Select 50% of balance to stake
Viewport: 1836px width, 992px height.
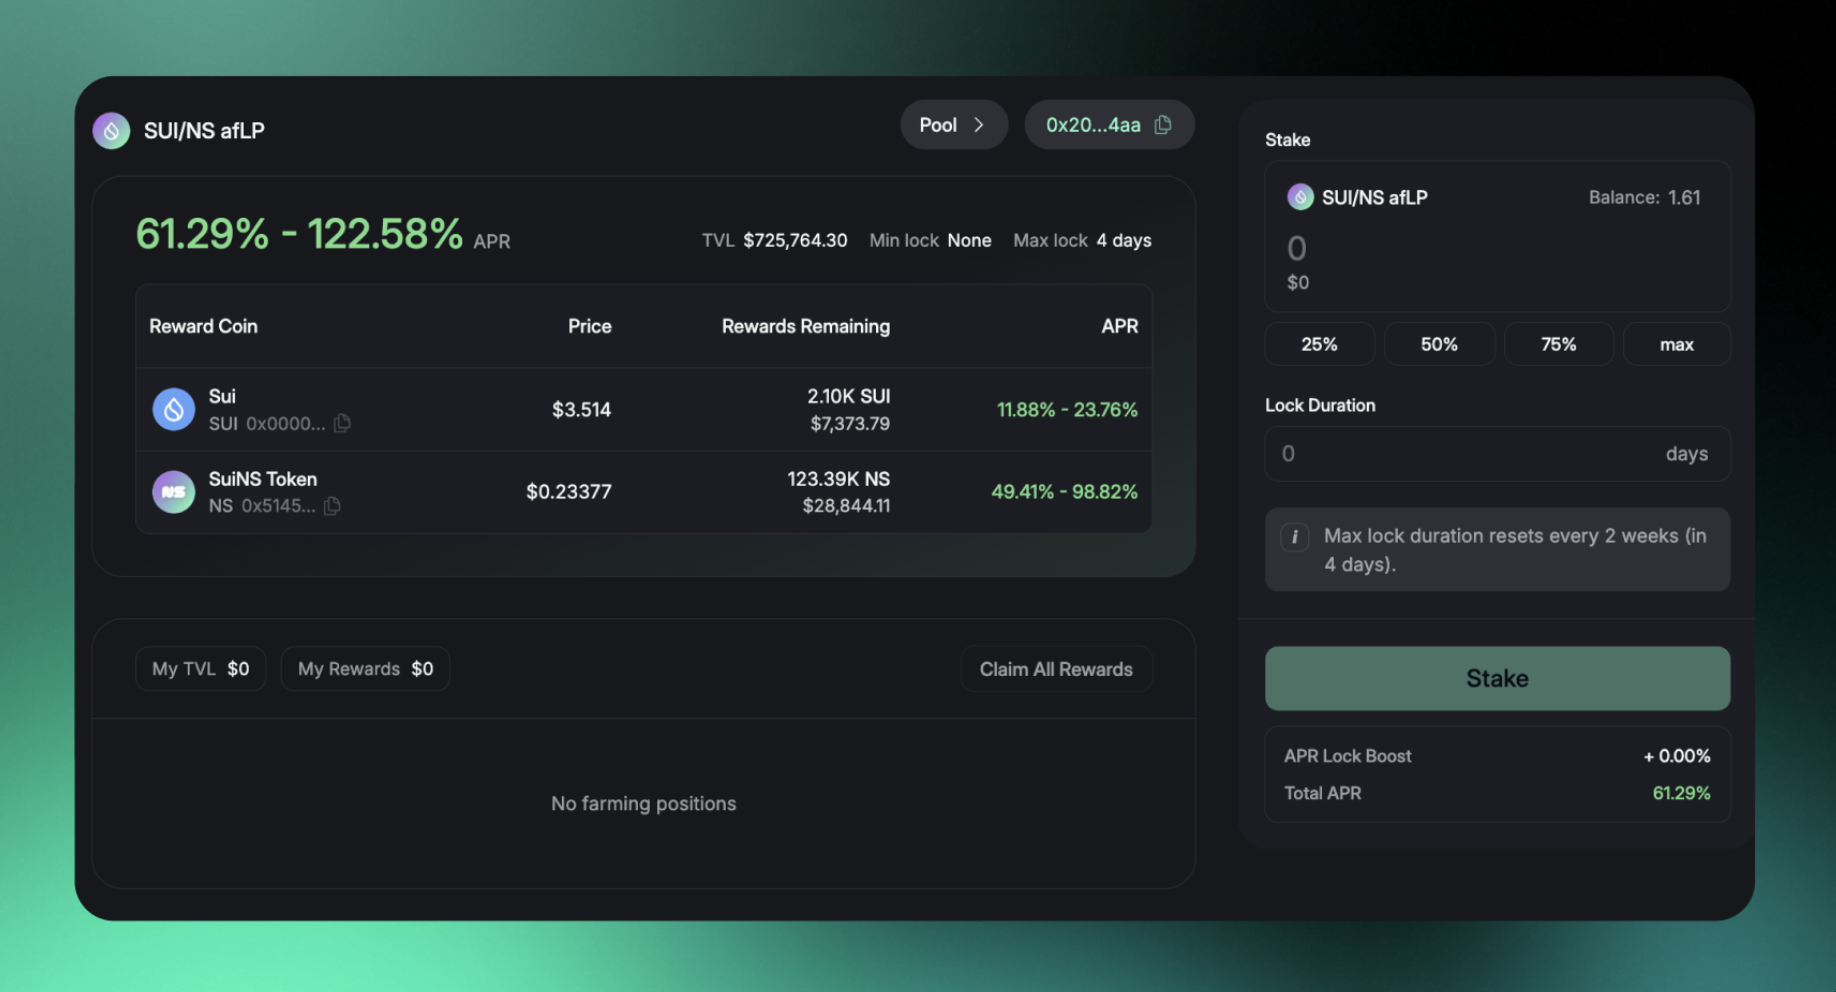point(1438,345)
